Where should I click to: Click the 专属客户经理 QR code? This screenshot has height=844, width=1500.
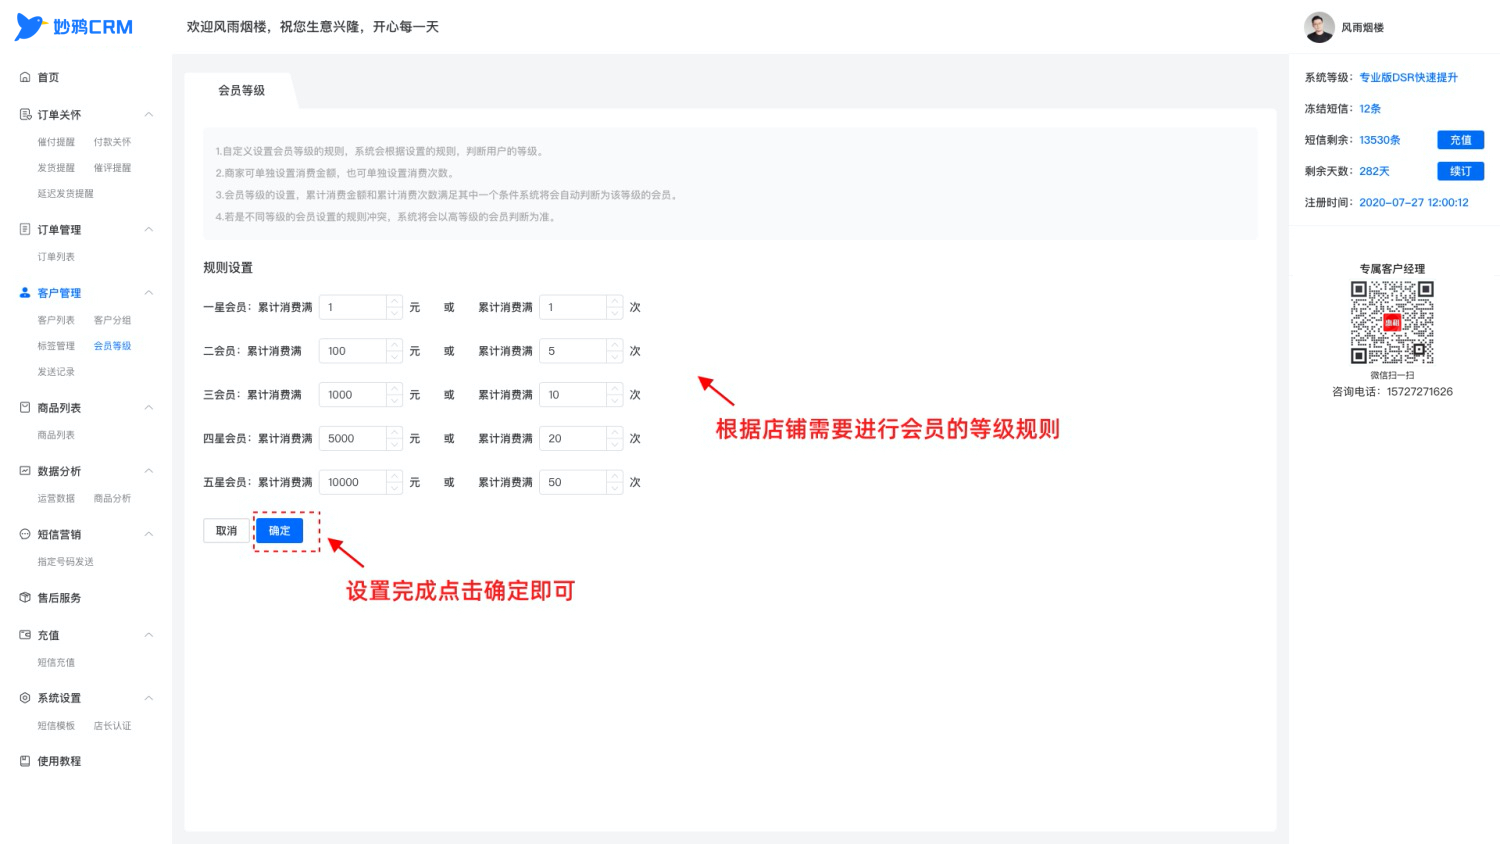pos(1392,322)
